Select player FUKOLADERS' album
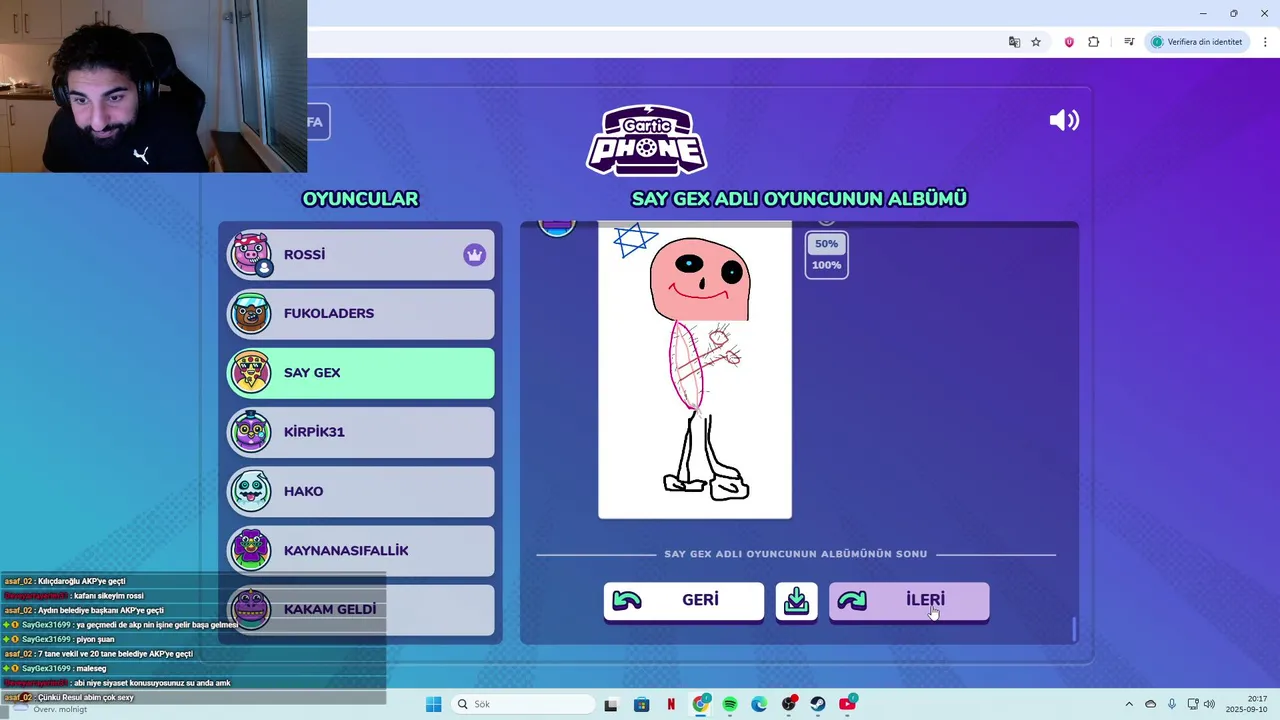Screen dimensions: 1280x720 (360, 314)
